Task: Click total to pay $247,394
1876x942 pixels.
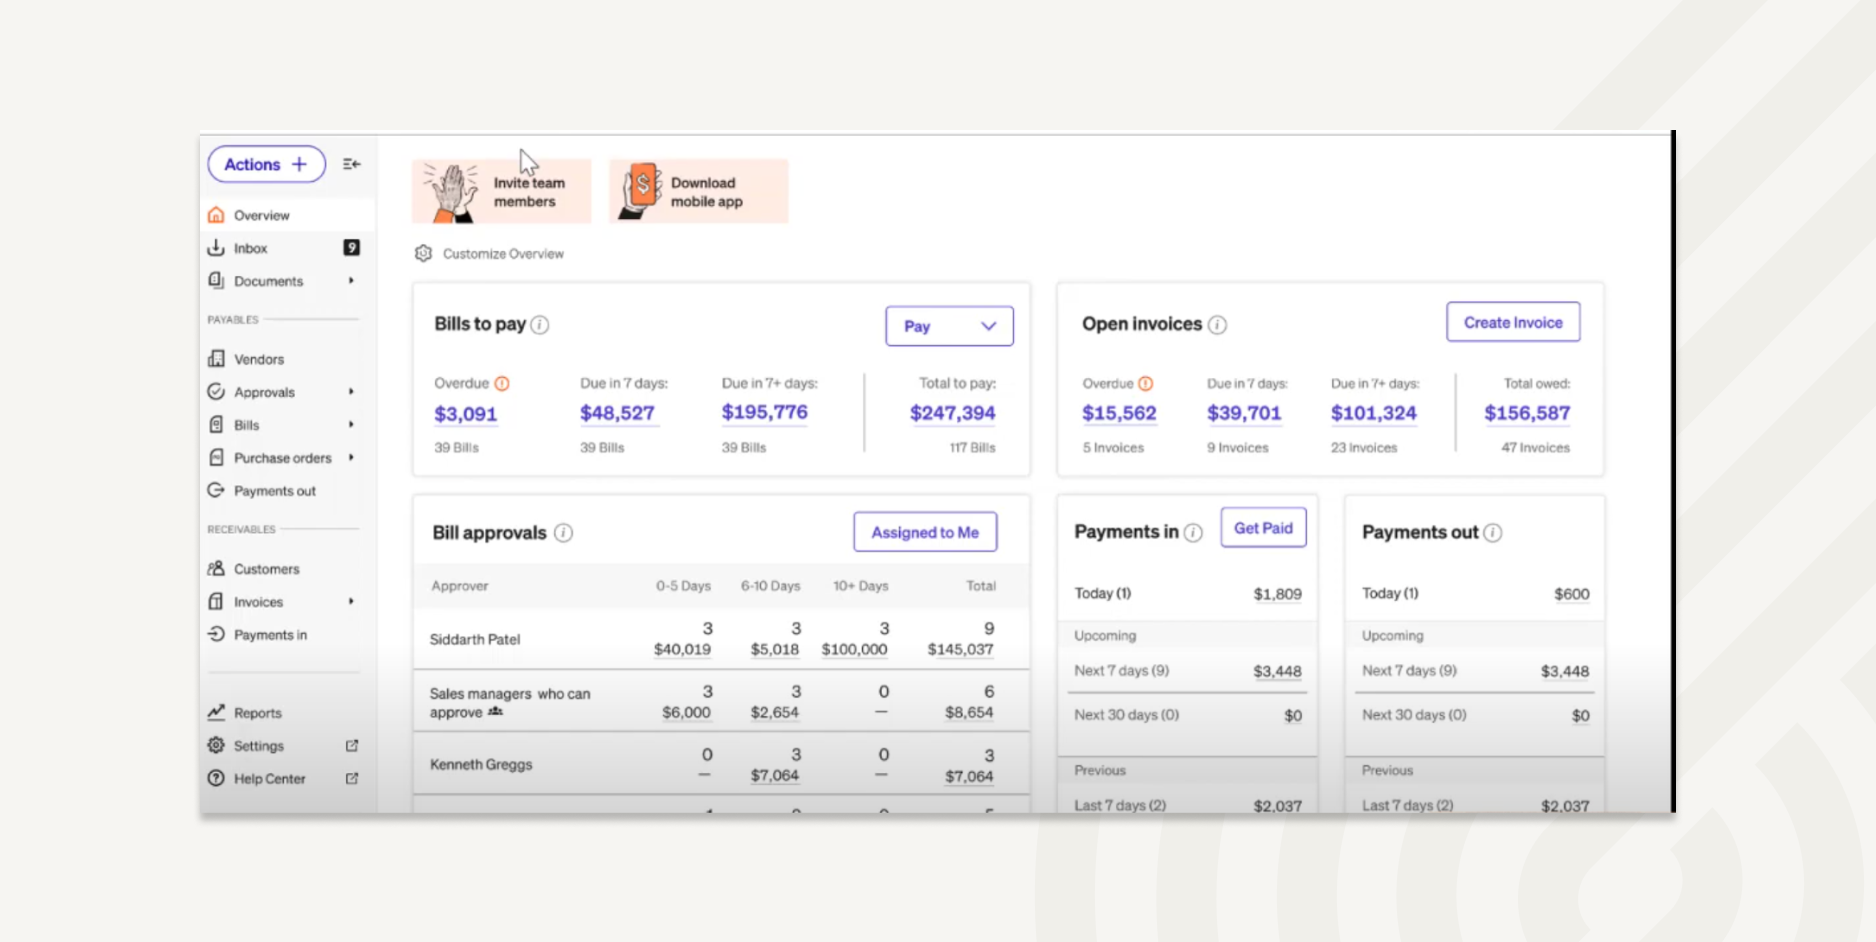Action: 952,413
